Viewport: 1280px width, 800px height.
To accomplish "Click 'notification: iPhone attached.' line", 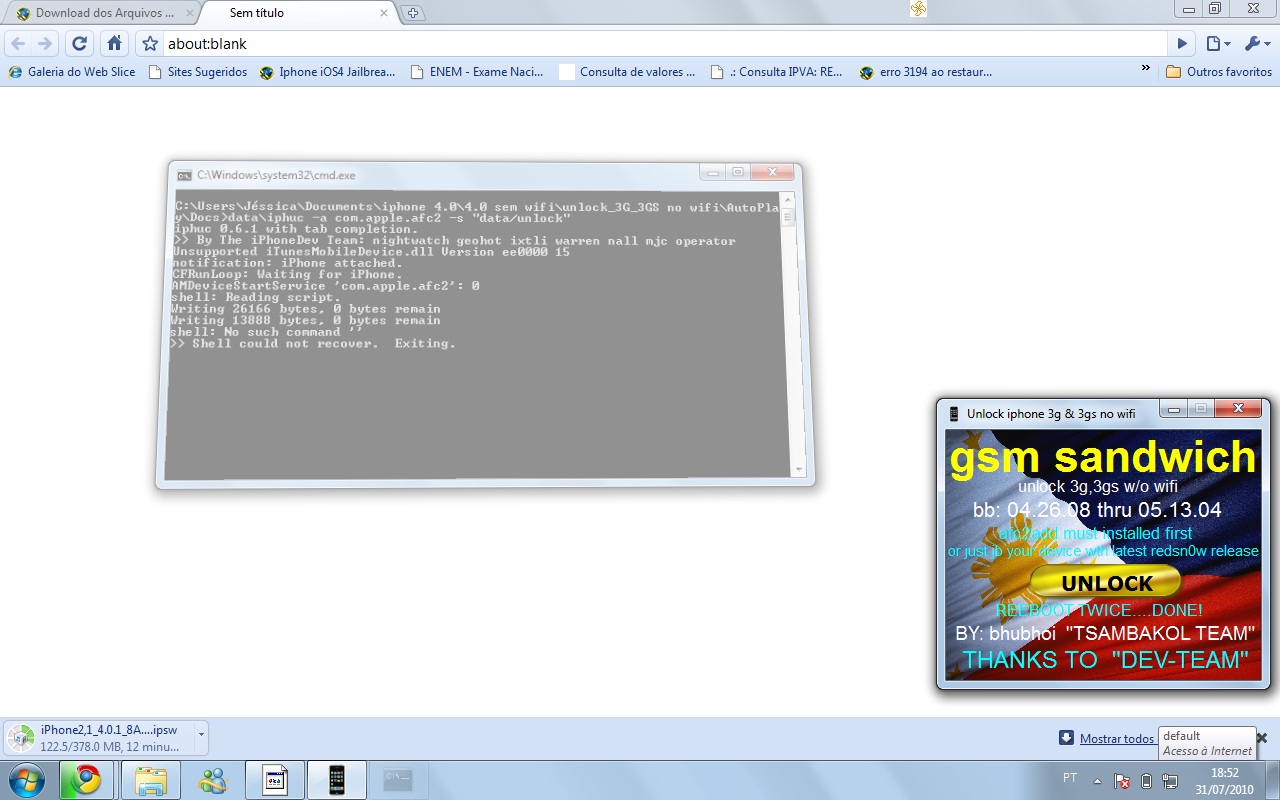I will (288, 263).
